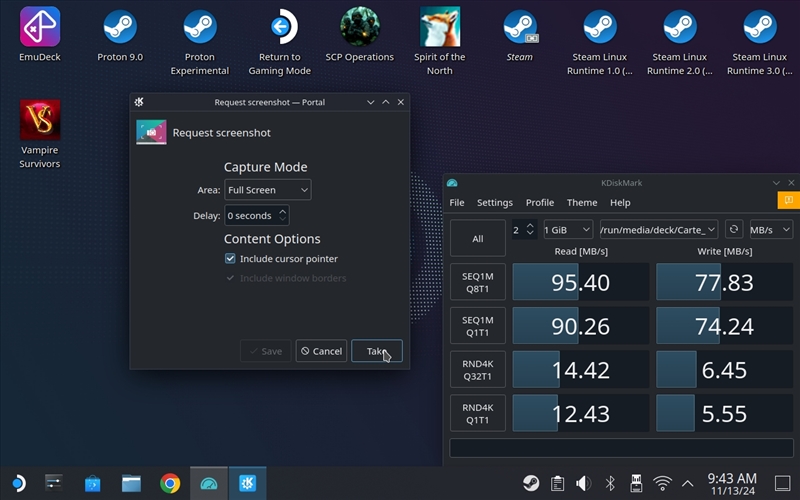The width and height of the screenshot is (800, 500).
Task: Click the Delay seconds spinbox field
Action: (250, 216)
